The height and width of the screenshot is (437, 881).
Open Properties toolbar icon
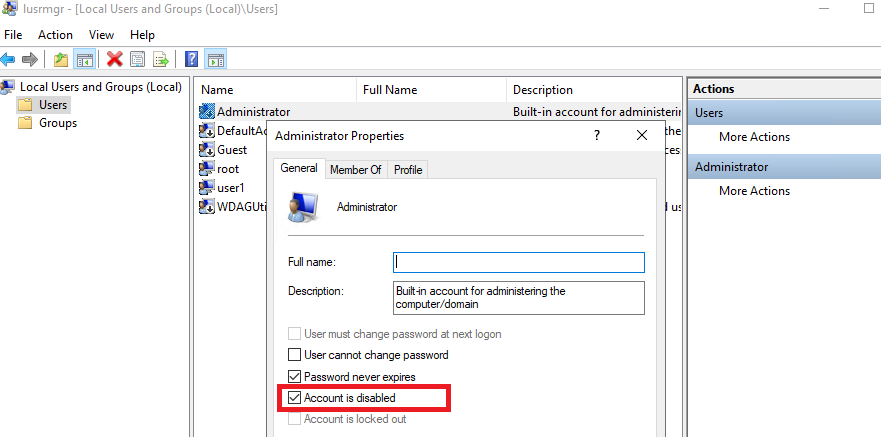click(138, 59)
